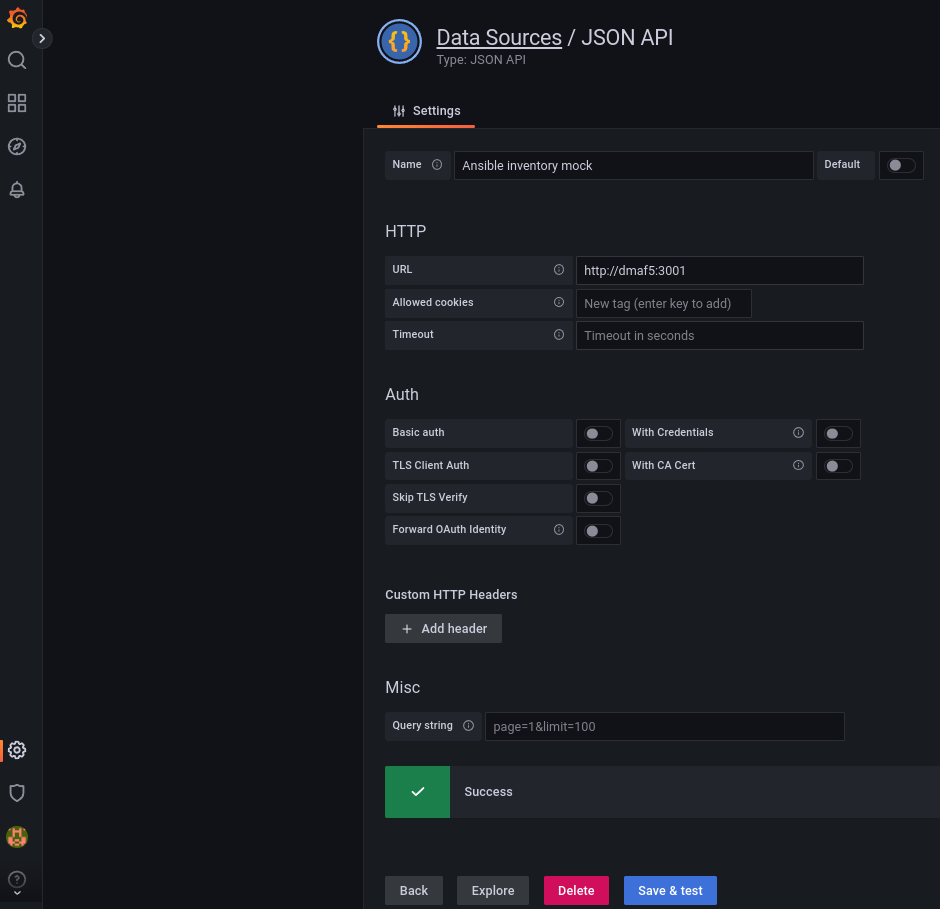
Task: Open the Alerting bell icon
Action: (x=17, y=189)
